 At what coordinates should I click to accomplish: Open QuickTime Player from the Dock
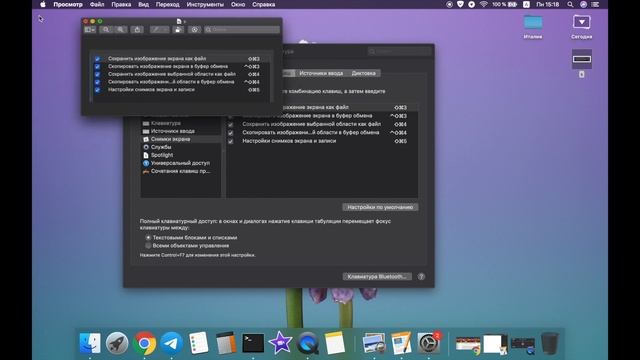[x=307, y=343]
